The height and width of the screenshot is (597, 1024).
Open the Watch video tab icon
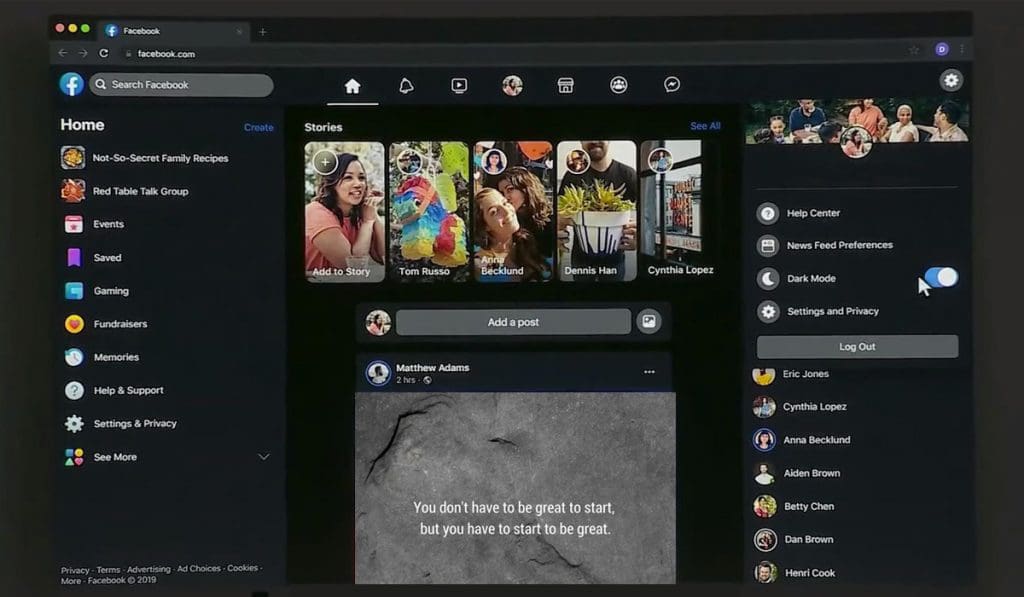pos(459,86)
